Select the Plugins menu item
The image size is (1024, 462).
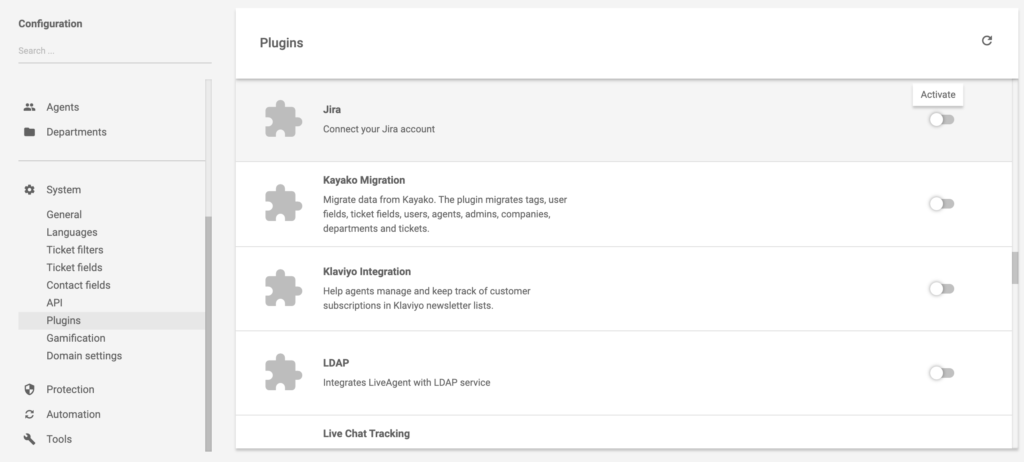click(111, 320)
